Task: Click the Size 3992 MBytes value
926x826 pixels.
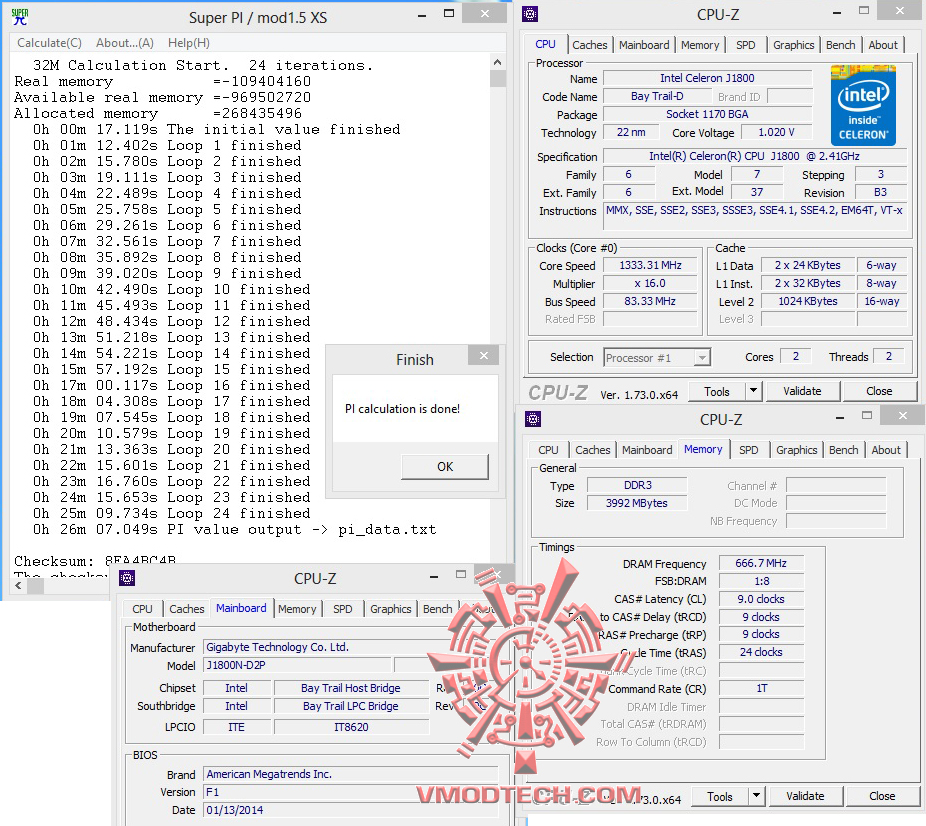Action: pyautogui.click(x=636, y=503)
